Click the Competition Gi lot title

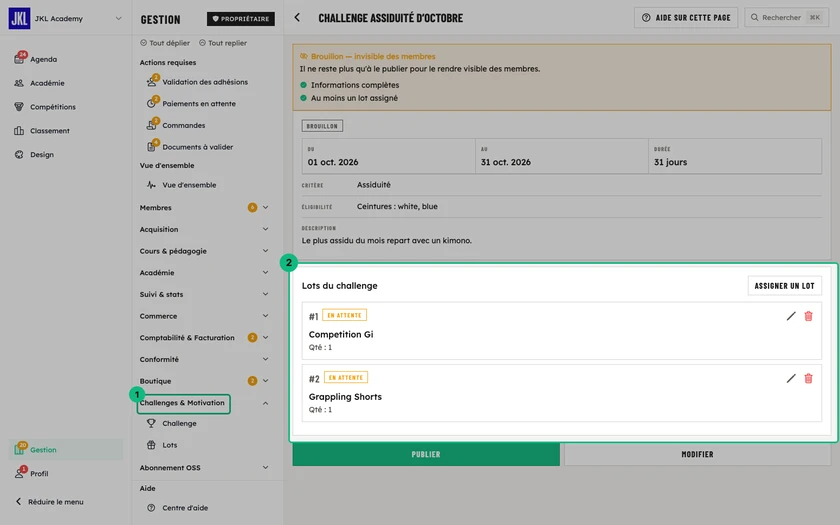[341, 334]
